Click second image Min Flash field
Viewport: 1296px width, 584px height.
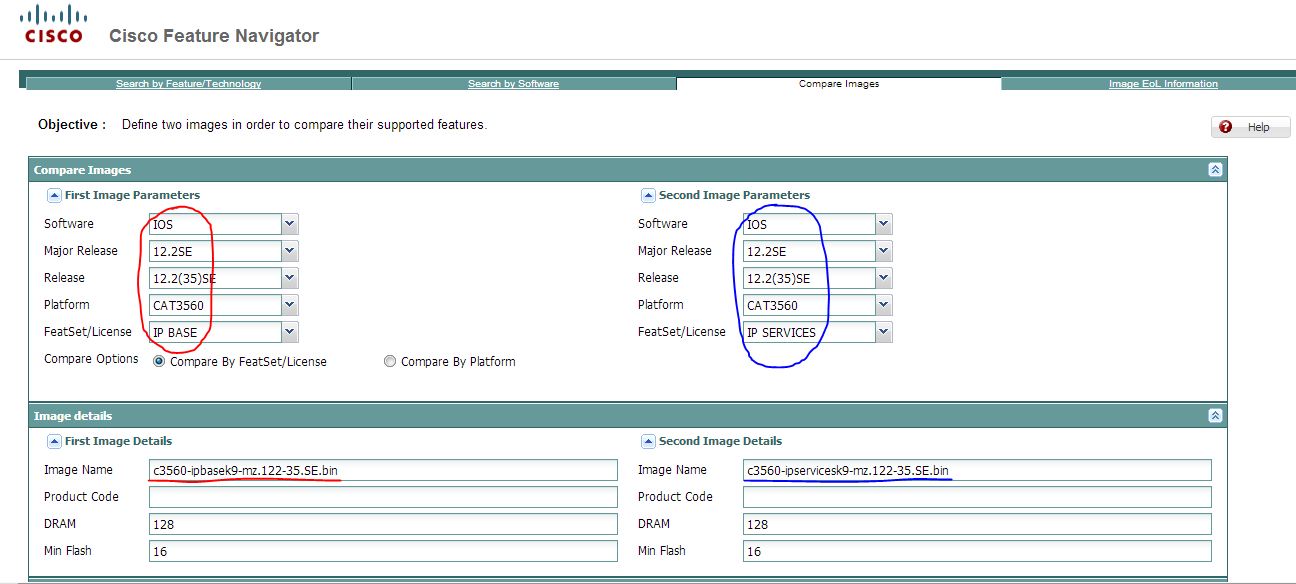pos(977,551)
